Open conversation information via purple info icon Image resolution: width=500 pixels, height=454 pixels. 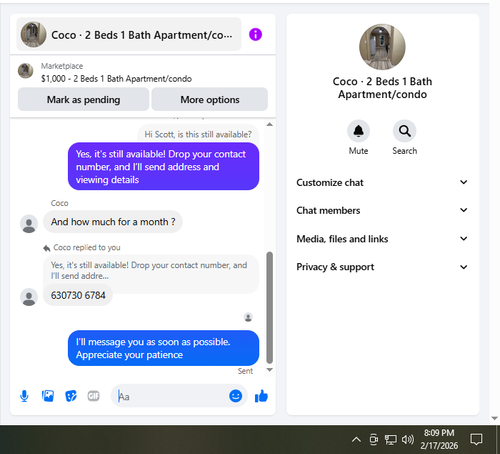255,34
